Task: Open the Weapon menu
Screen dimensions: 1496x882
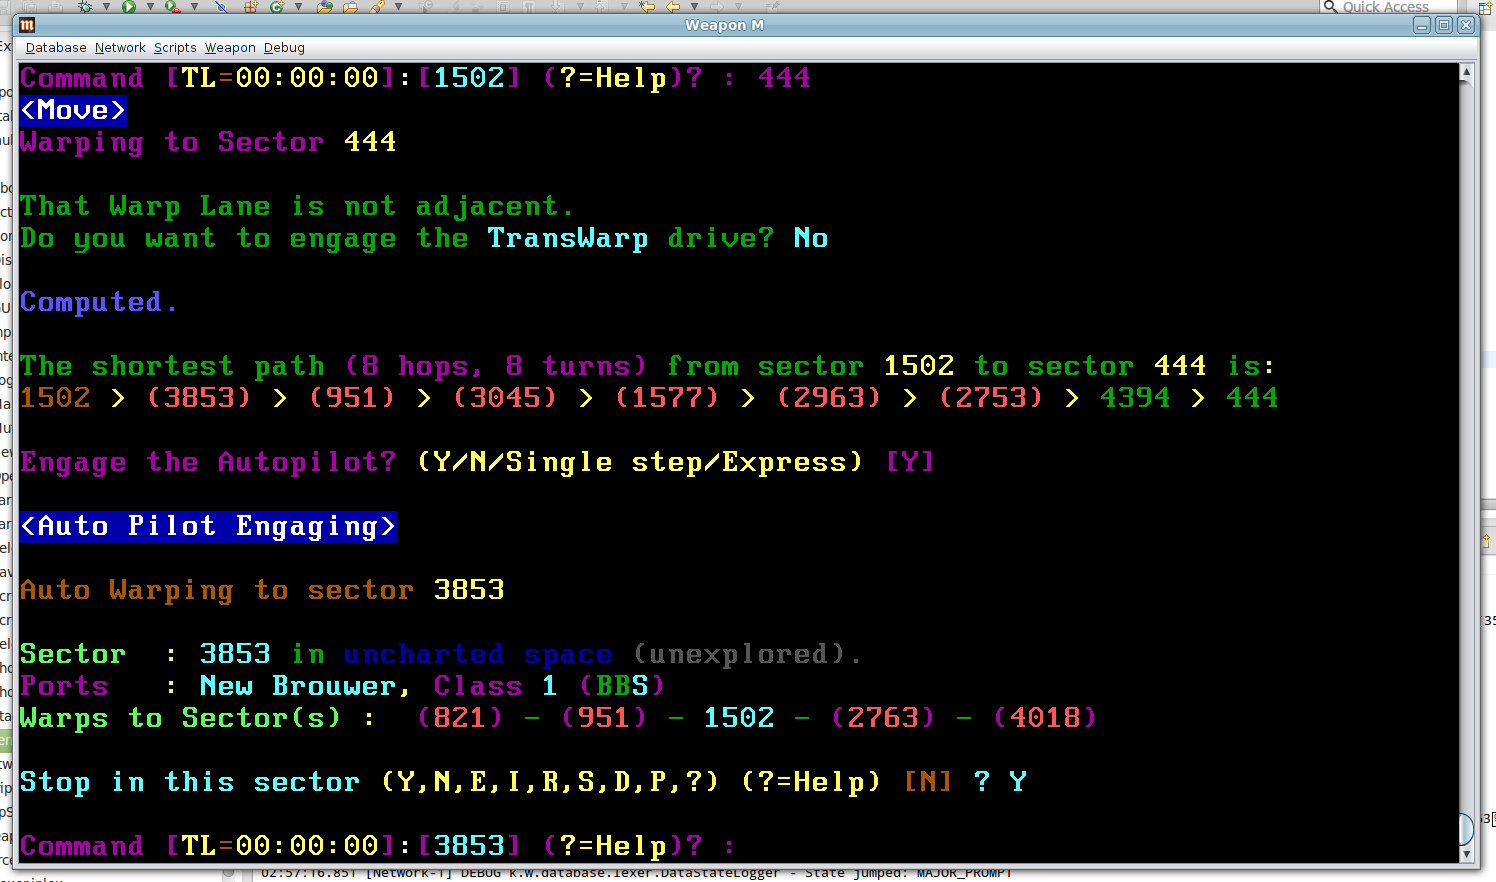Action: pos(230,47)
